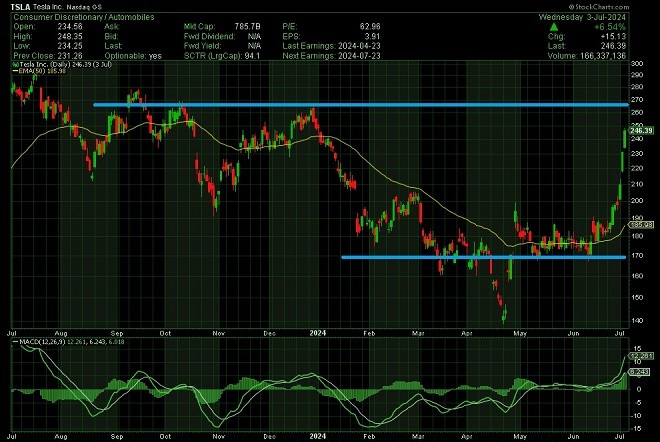Click the Prev Close value 231.26
This screenshot has width=660, height=442.
[70, 56]
